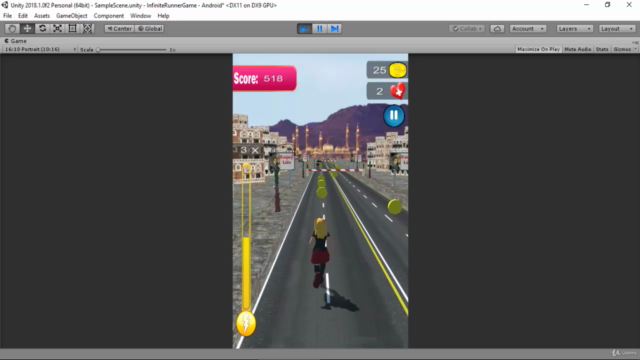
Task: Toggle the Stats overlay
Action: pyautogui.click(x=602, y=49)
